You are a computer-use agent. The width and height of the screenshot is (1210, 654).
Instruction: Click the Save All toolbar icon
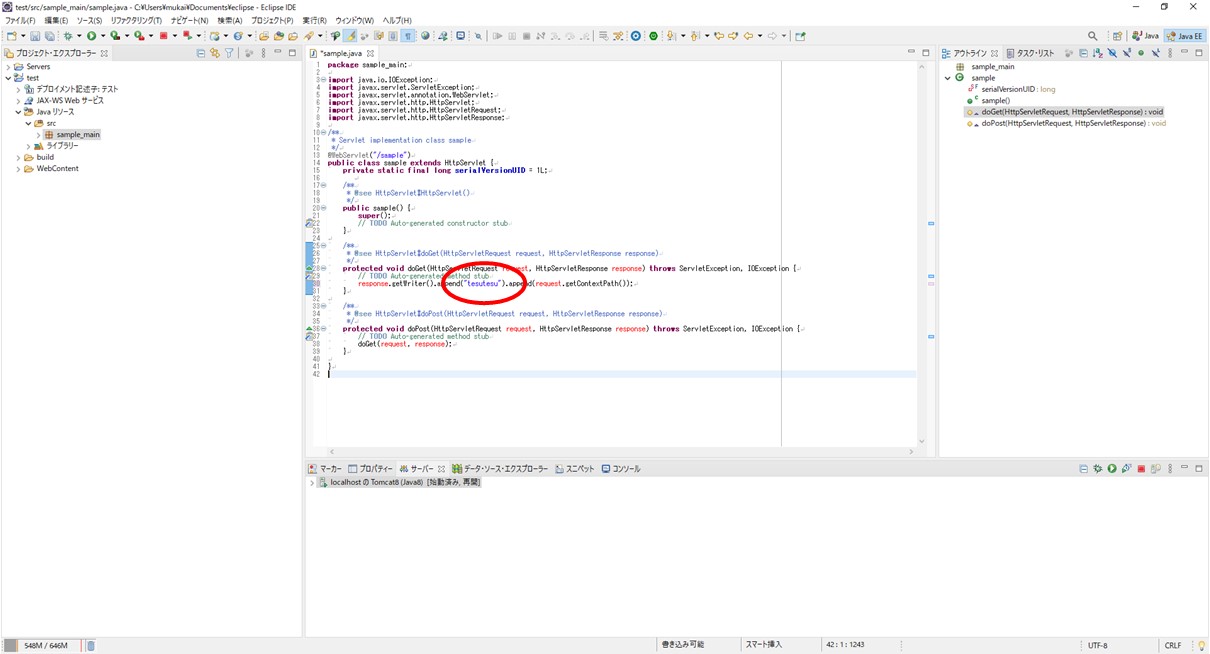(49, 36)
